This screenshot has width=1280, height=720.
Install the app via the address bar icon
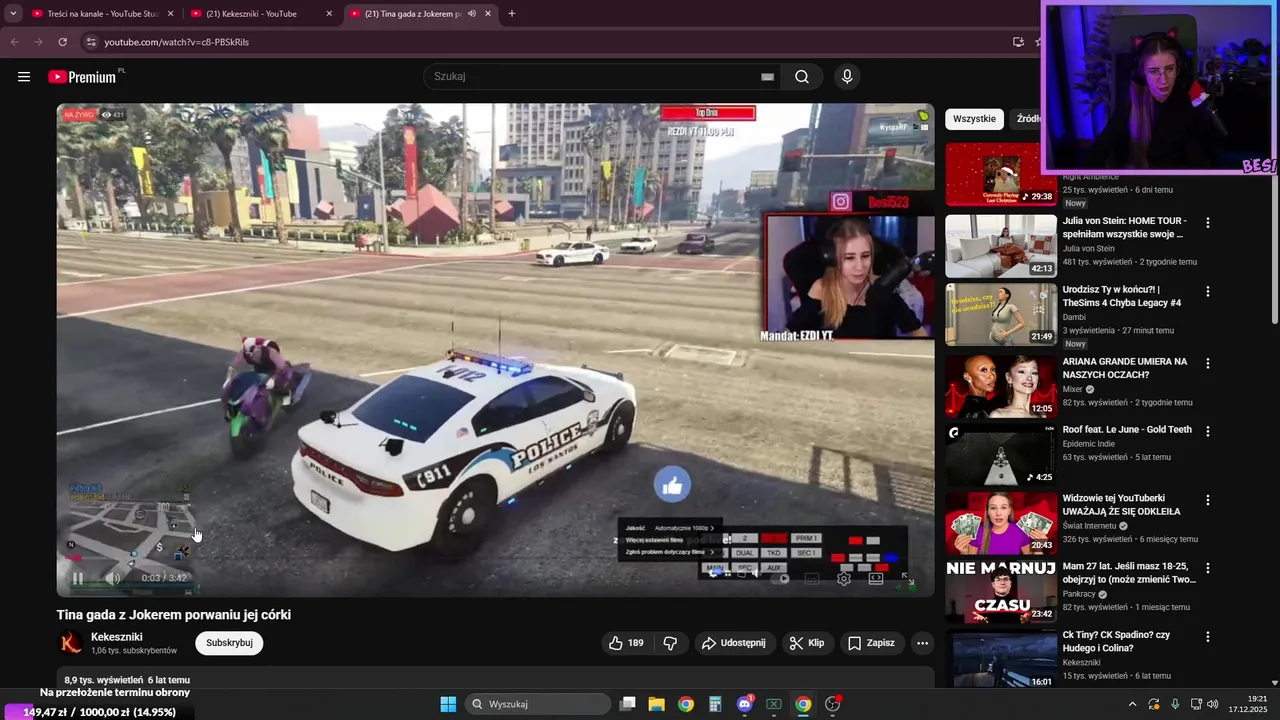tap(1018, 42)
